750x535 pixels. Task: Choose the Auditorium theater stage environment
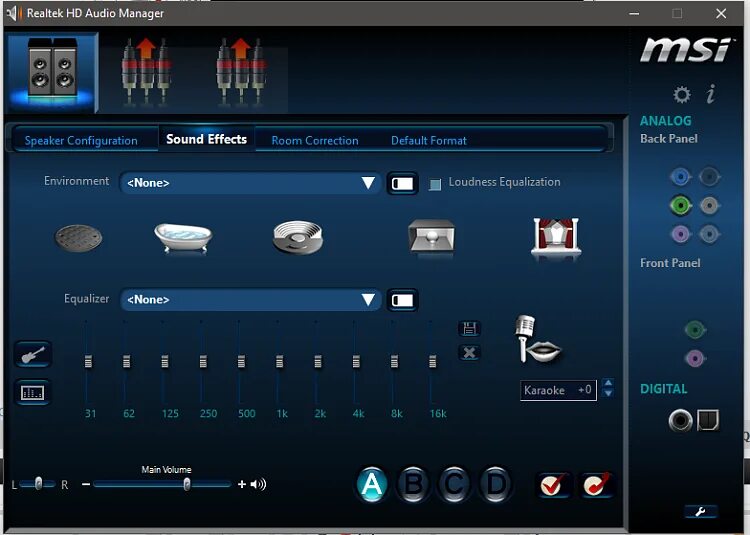tap(556, 237)
